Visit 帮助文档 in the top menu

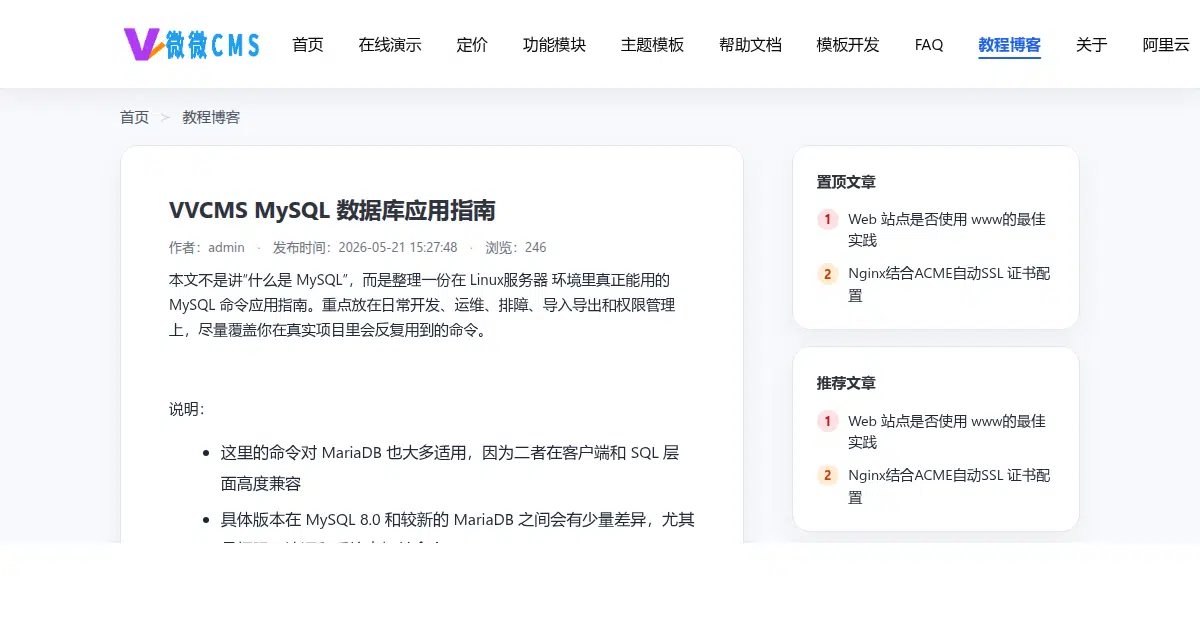pyautogui.click(x=750, y=45)
